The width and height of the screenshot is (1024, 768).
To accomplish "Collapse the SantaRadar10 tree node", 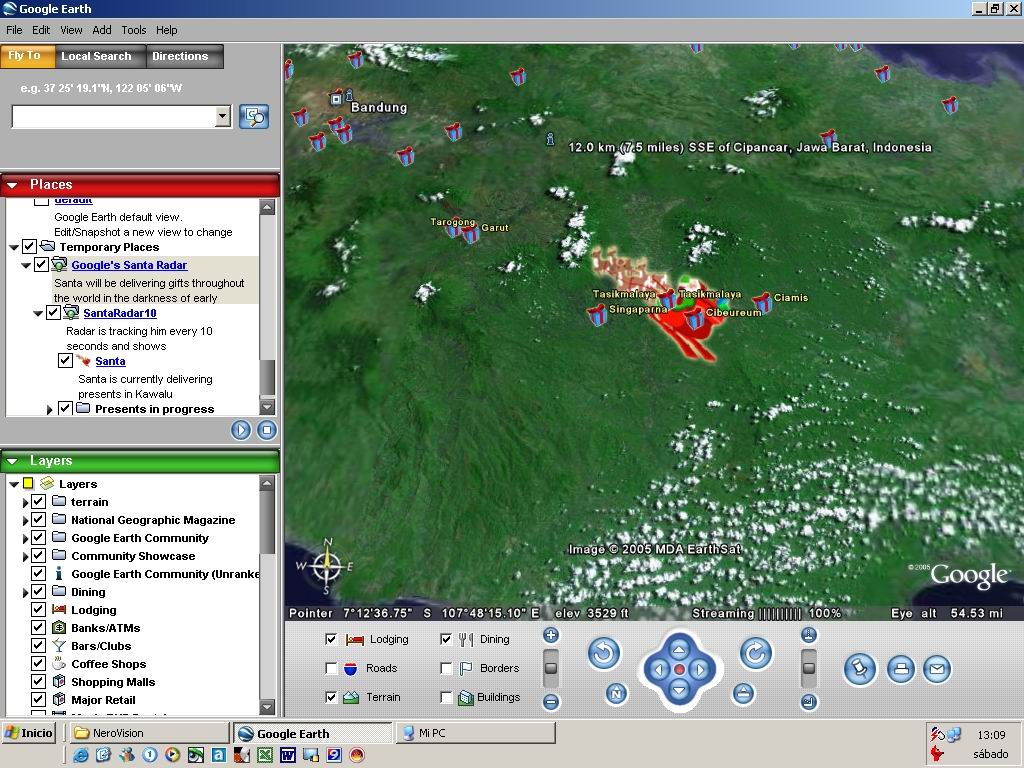I will coord(38,313).
